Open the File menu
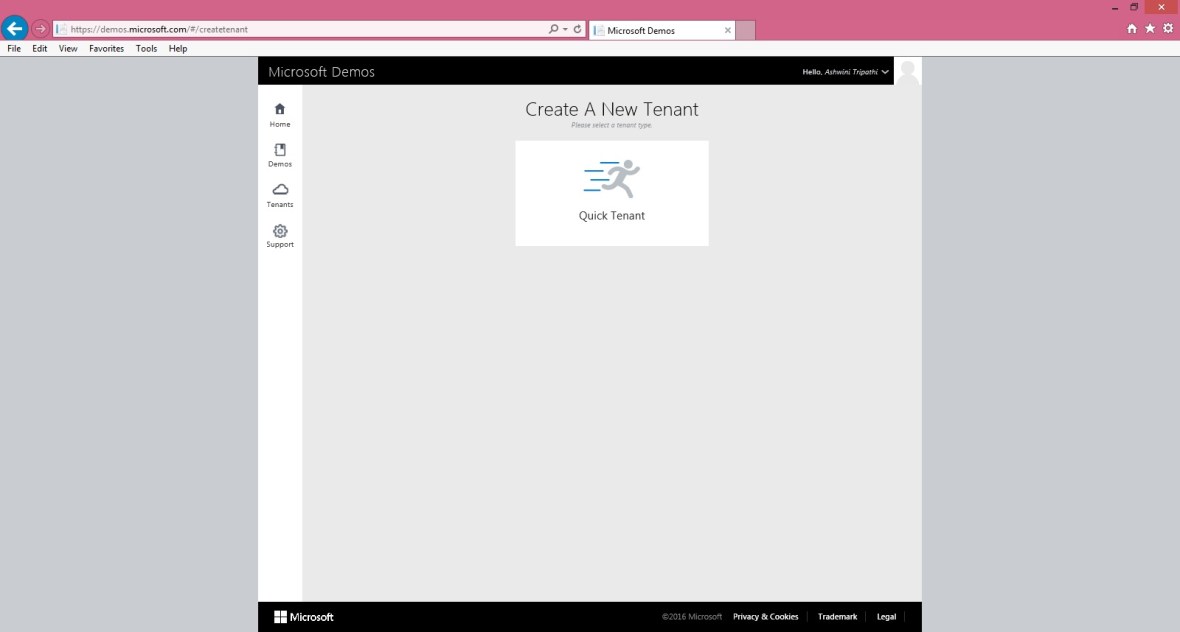The image size is (1180, 632). pyautogui.click(x=14, y=48)
